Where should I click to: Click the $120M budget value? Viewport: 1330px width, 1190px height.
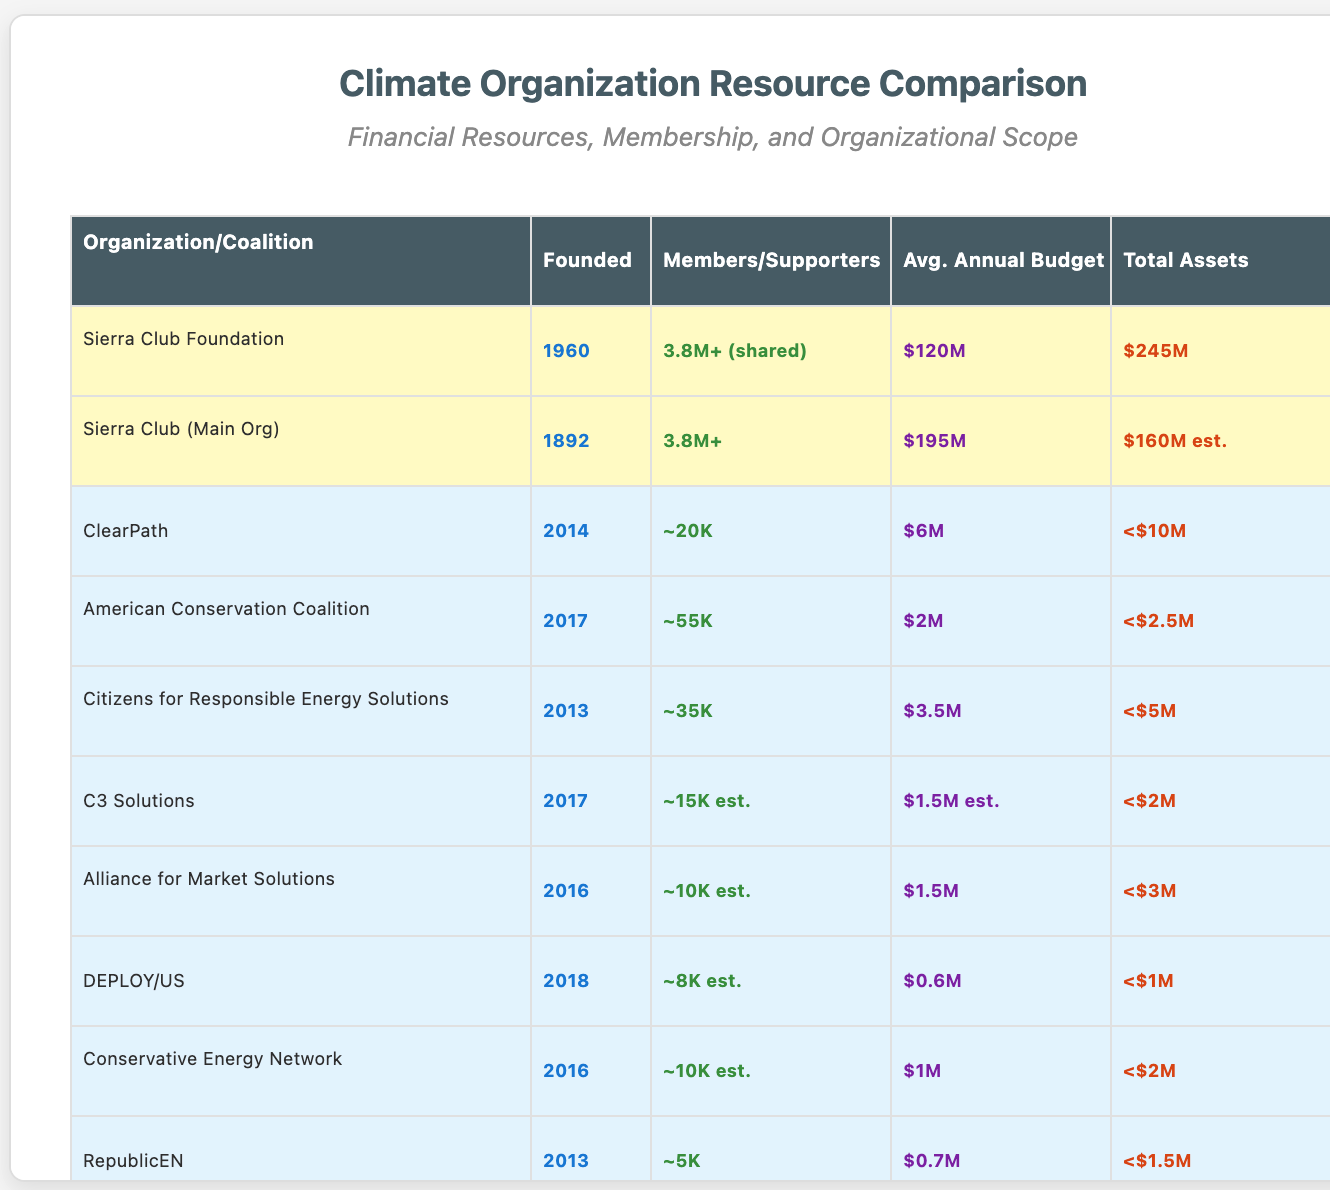click(934, 351)
